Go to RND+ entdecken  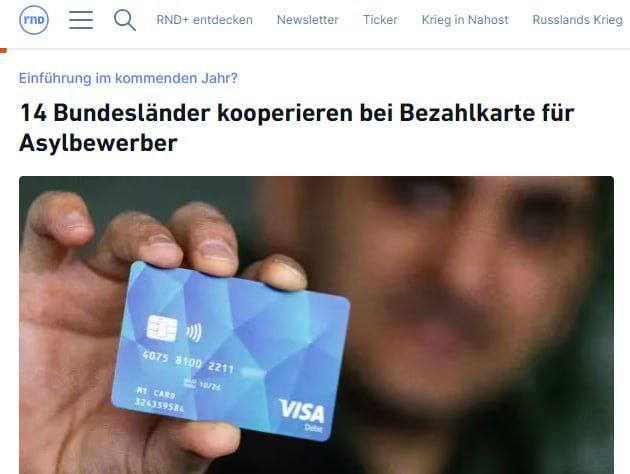(205, 20)
